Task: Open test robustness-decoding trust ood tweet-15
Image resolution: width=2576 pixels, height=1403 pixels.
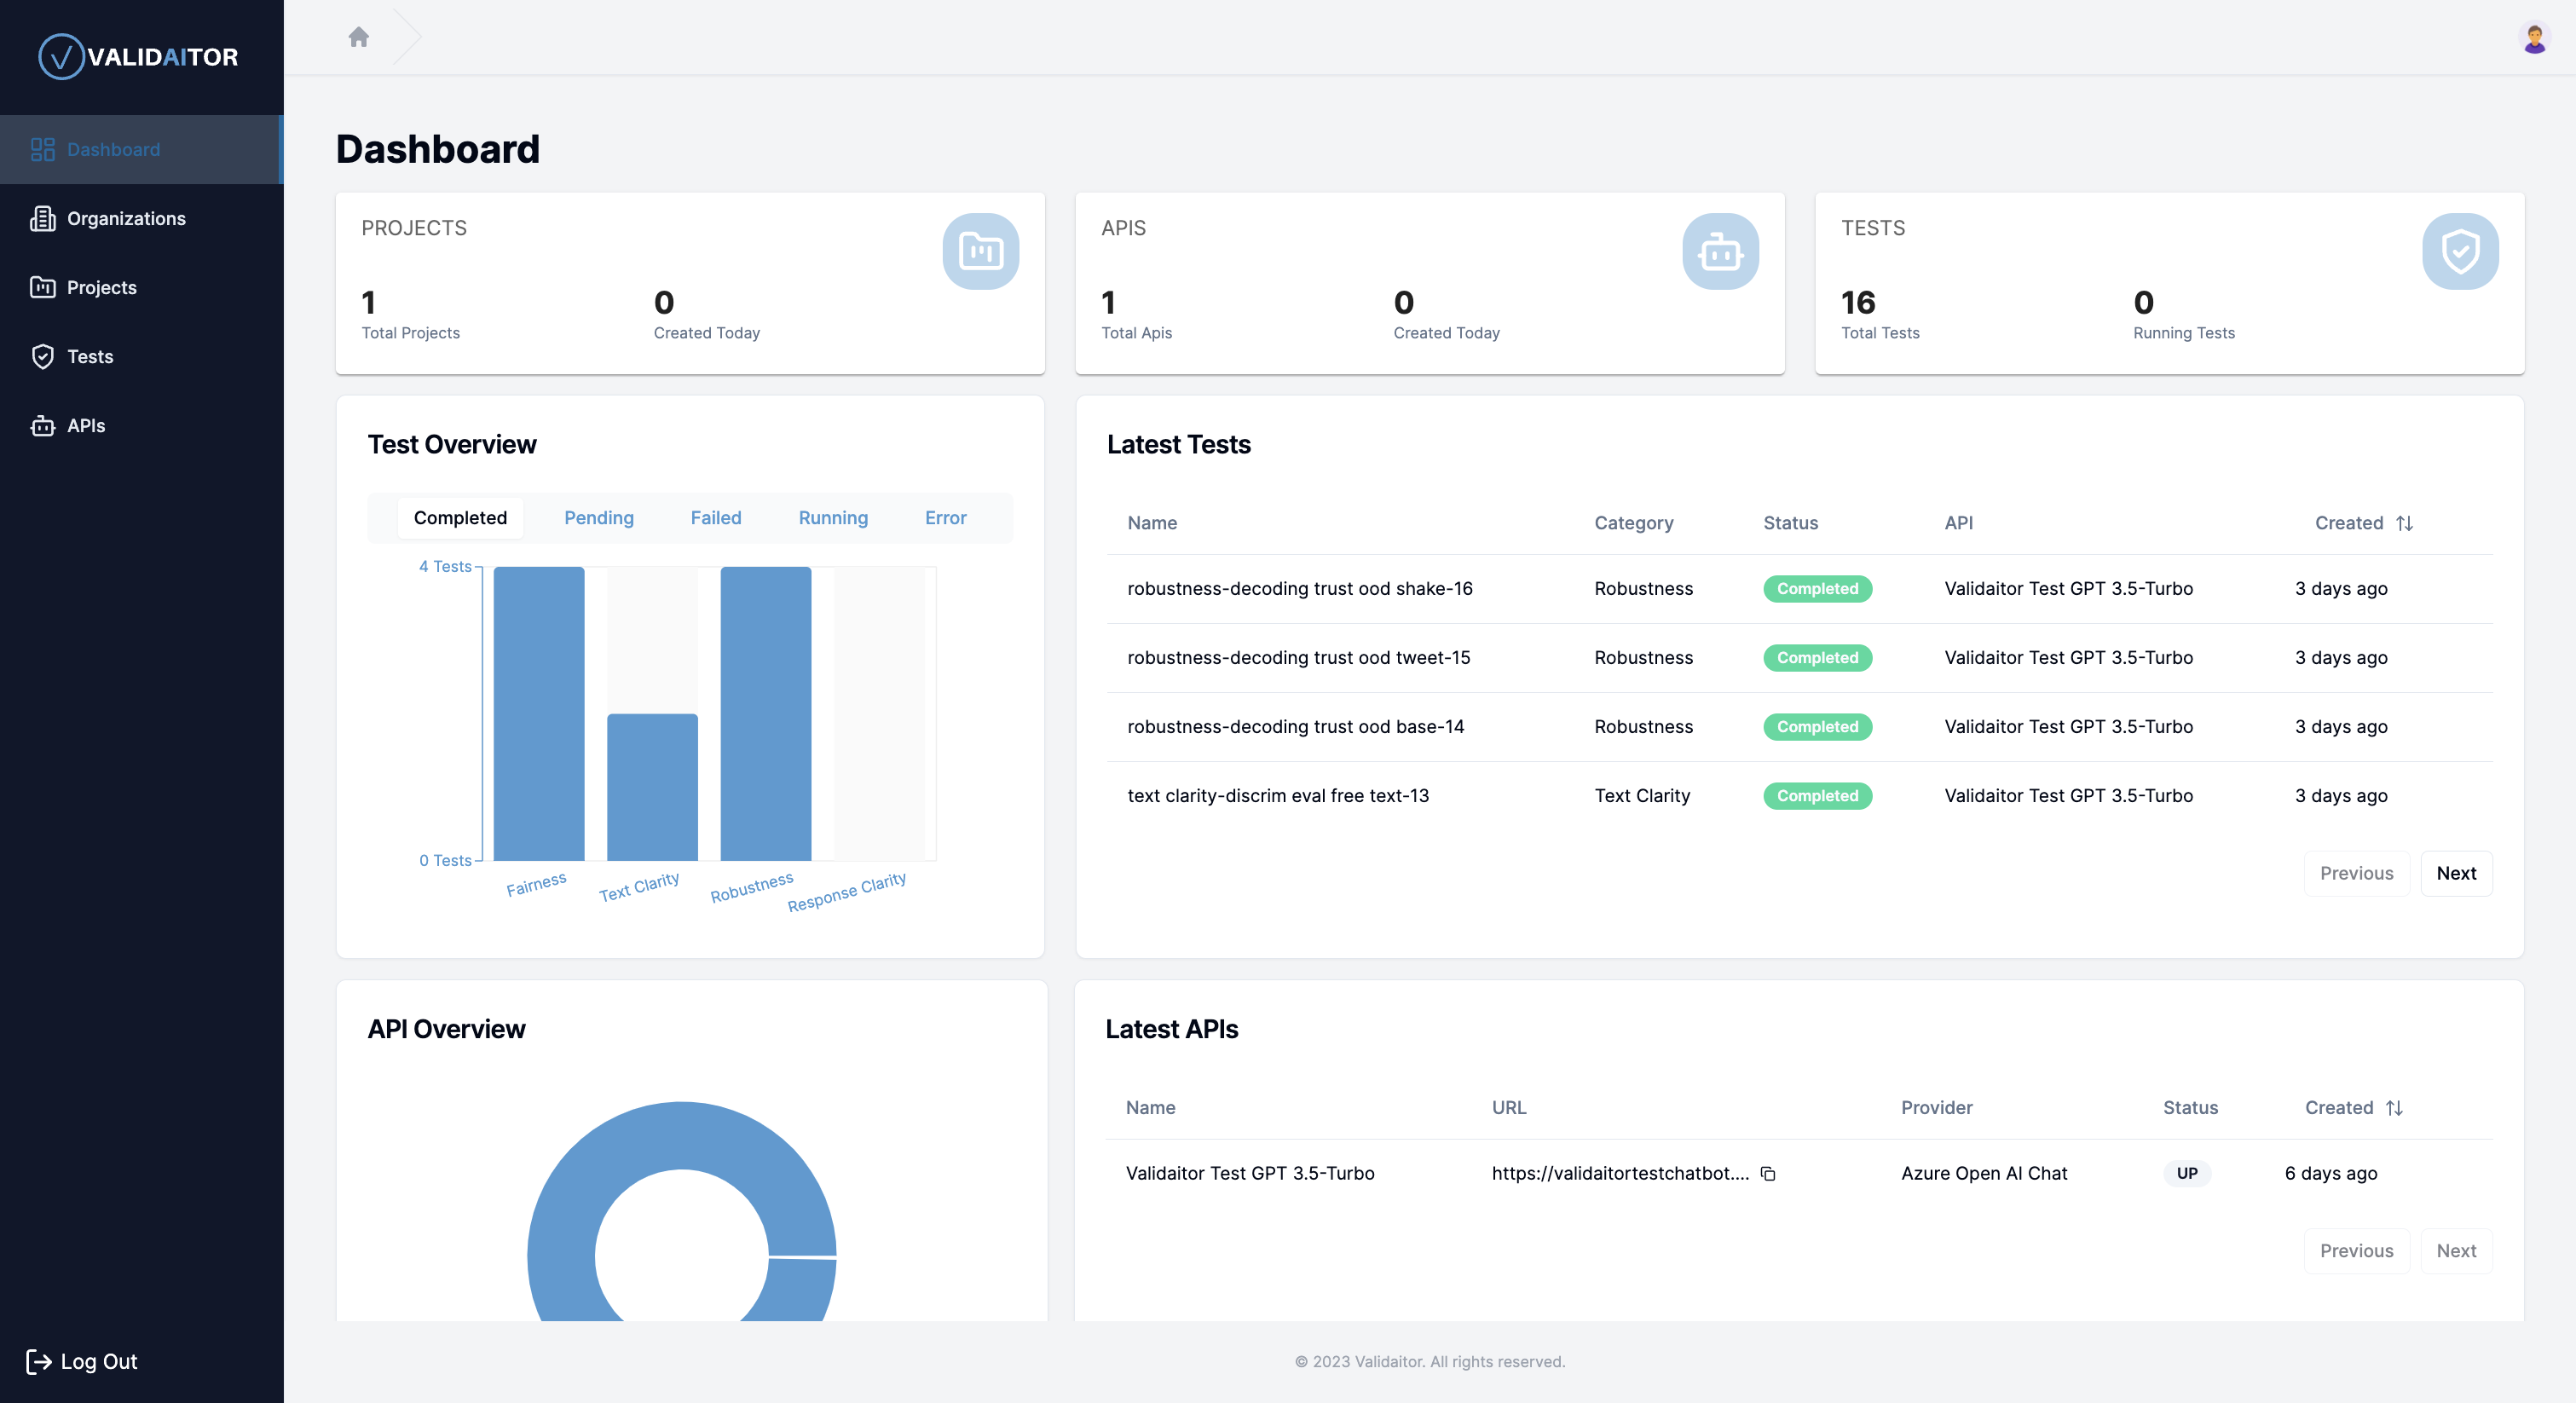Action: pyautogui.click(x=1299, y=658)
